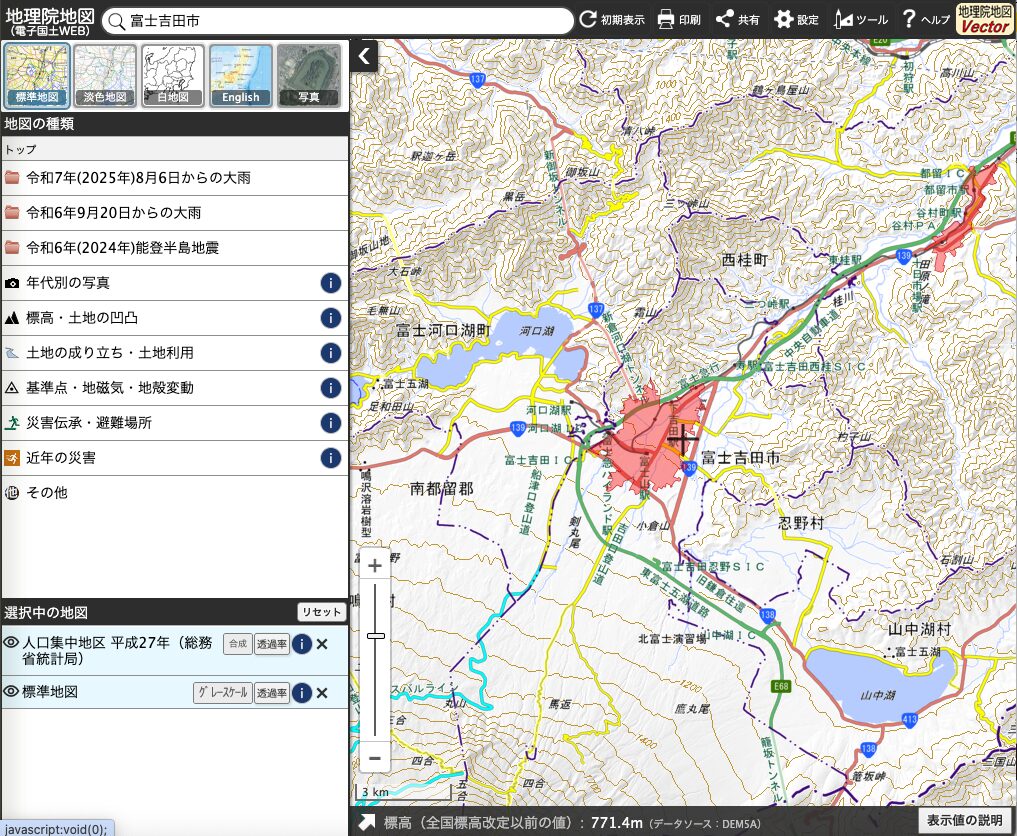Click the help (ヘルプ) question icon

click(909, 19)
